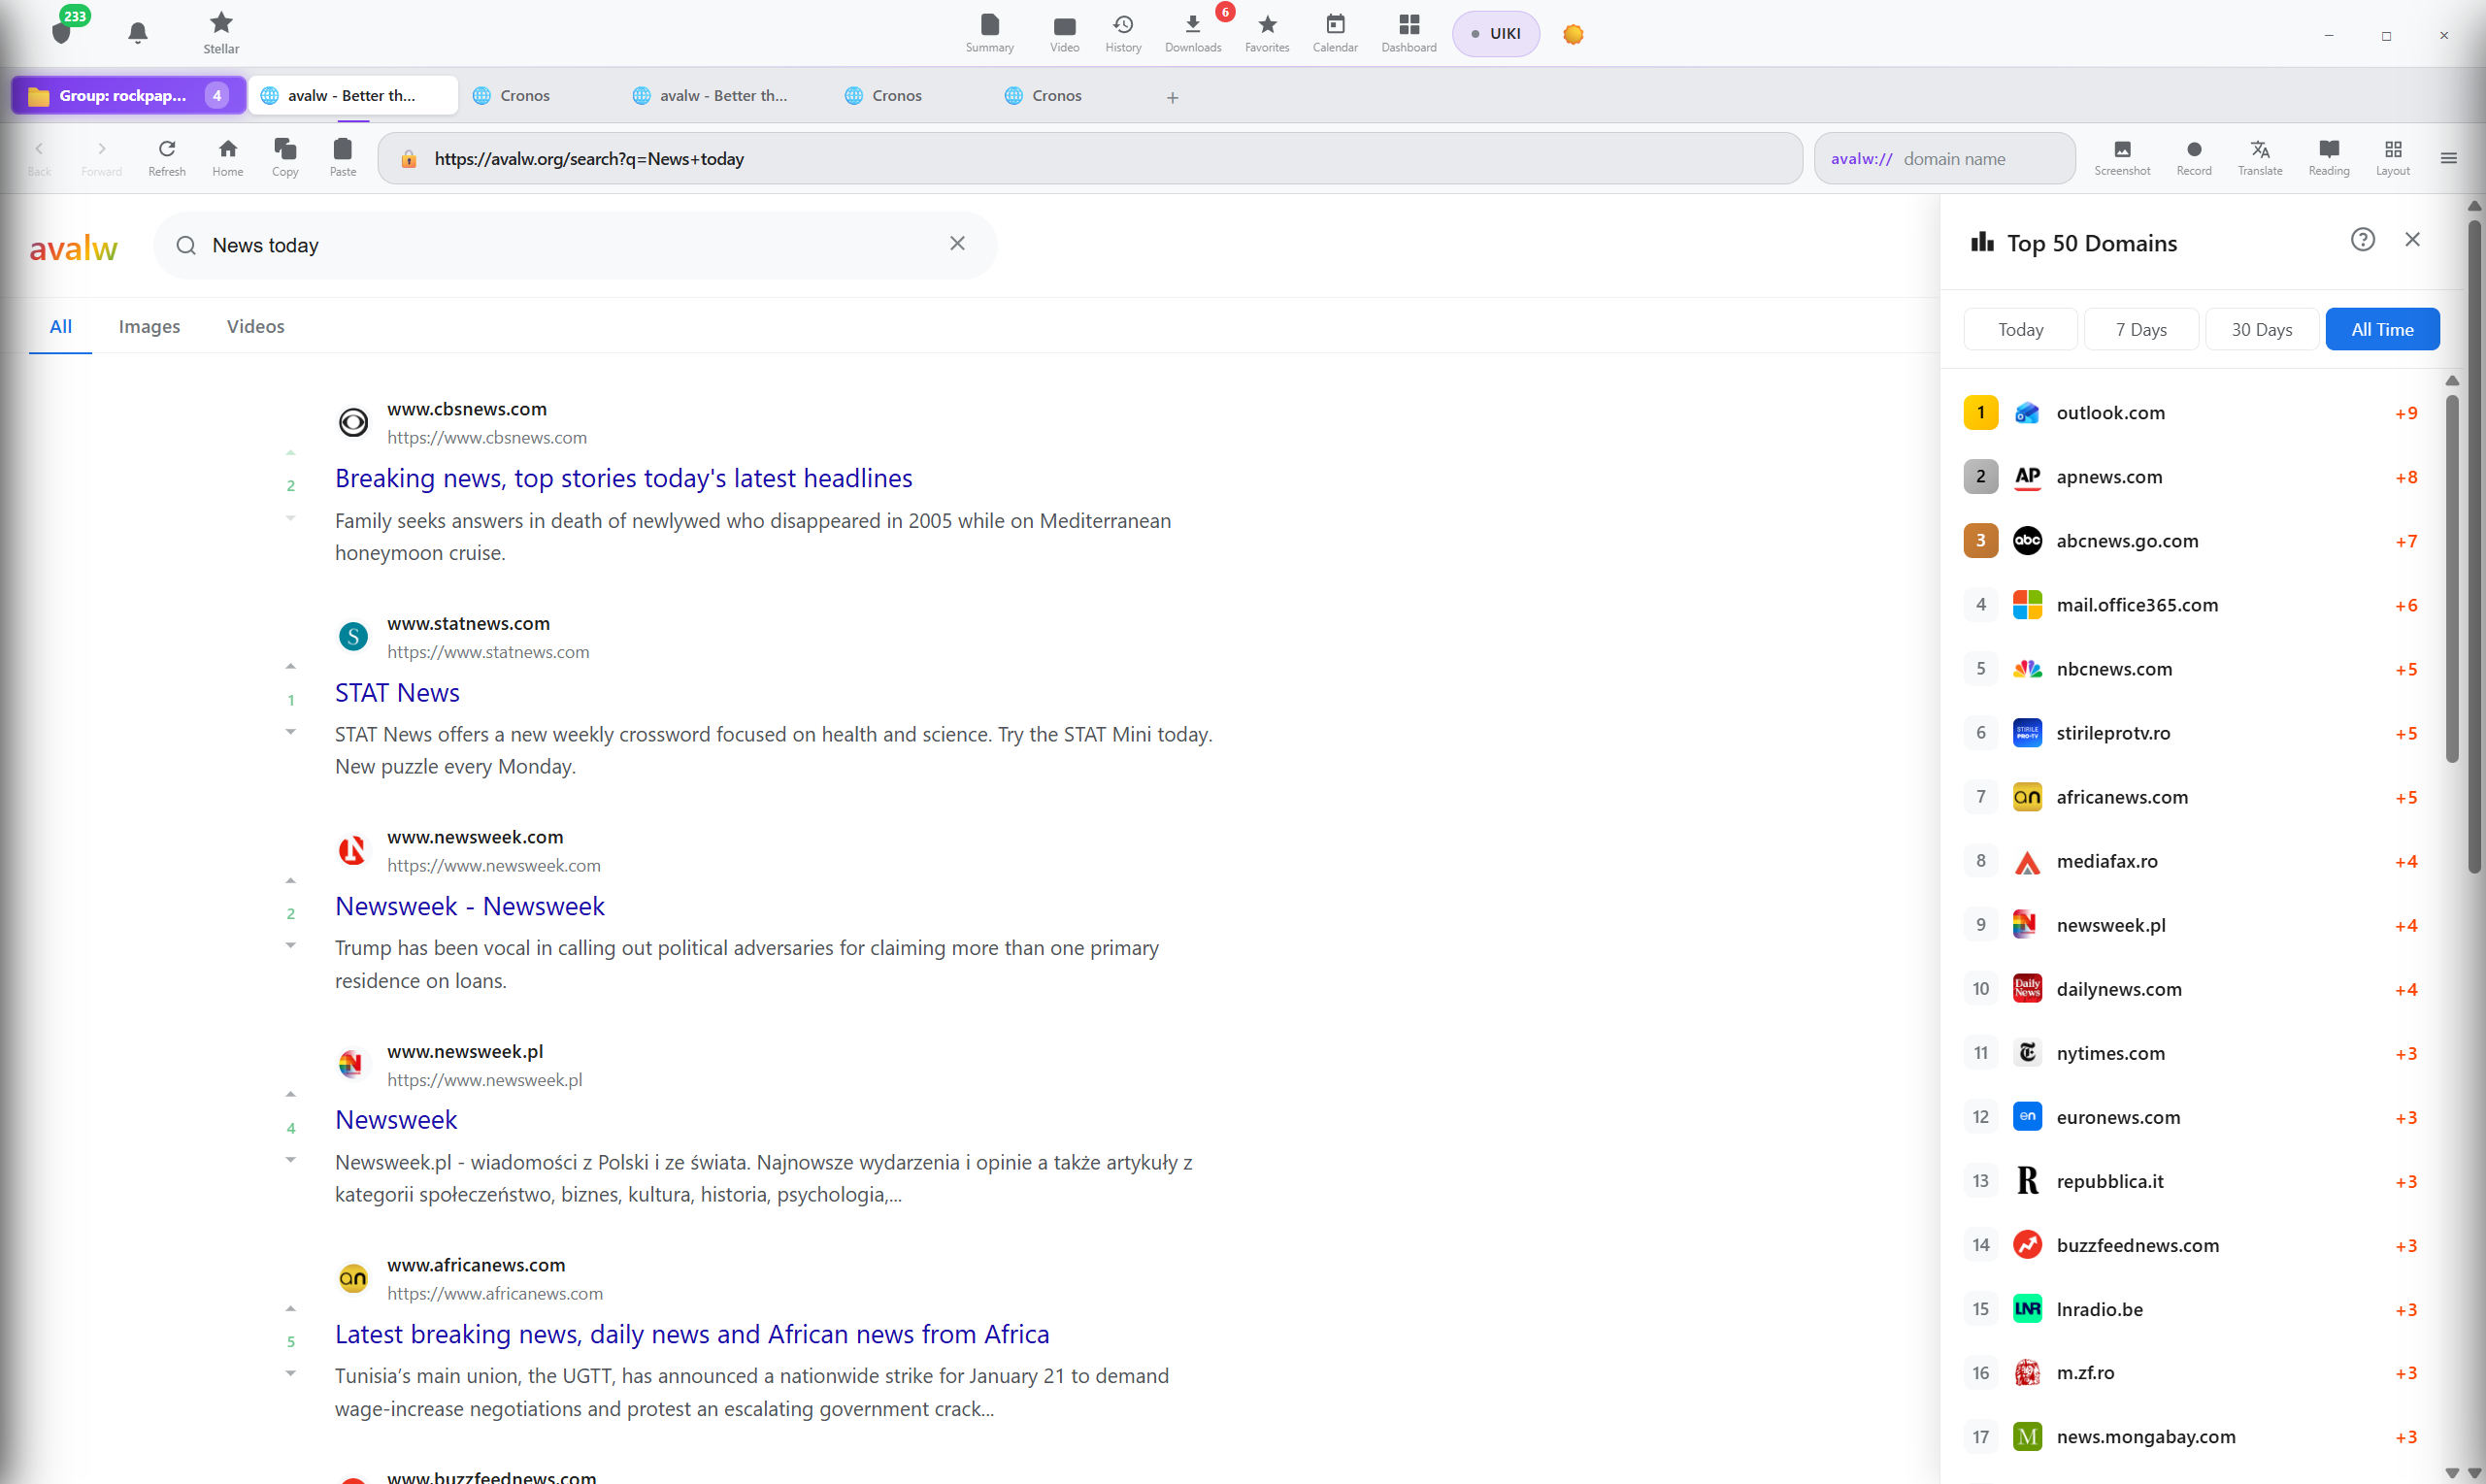Viewport: 2486px width, 1484px height.
Task: Enter Reading mode
Action: (x=2328, y=157)
